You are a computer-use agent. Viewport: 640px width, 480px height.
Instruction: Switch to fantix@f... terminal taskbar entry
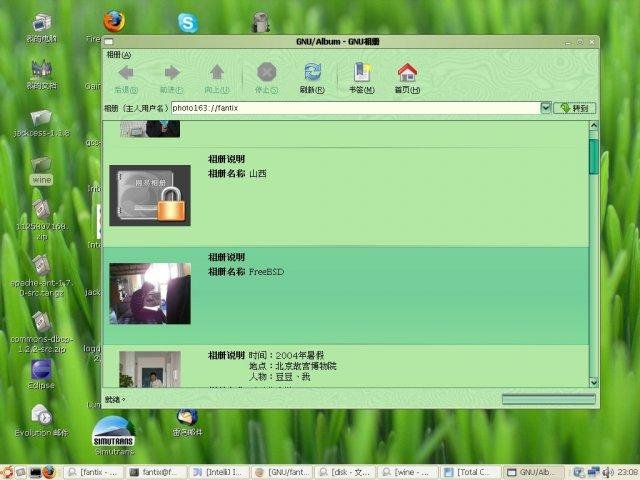(156, 472)
